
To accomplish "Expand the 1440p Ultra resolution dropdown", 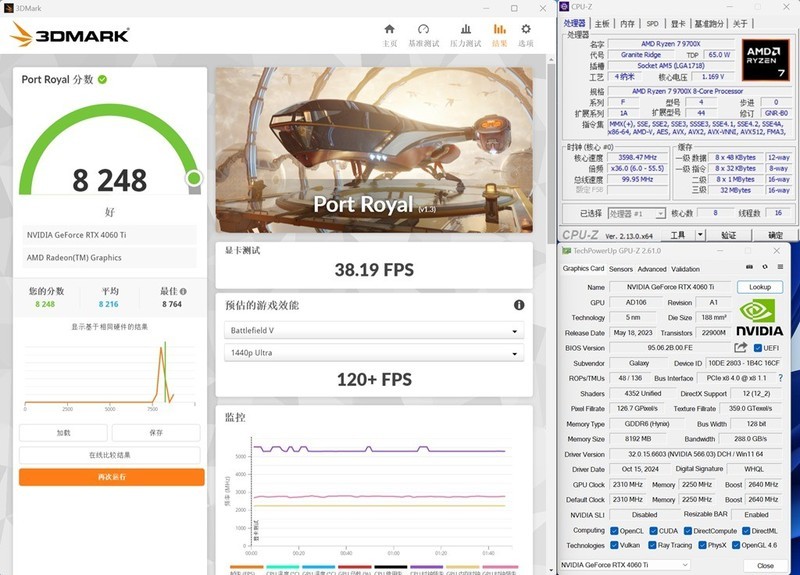I will click(370, 353).
